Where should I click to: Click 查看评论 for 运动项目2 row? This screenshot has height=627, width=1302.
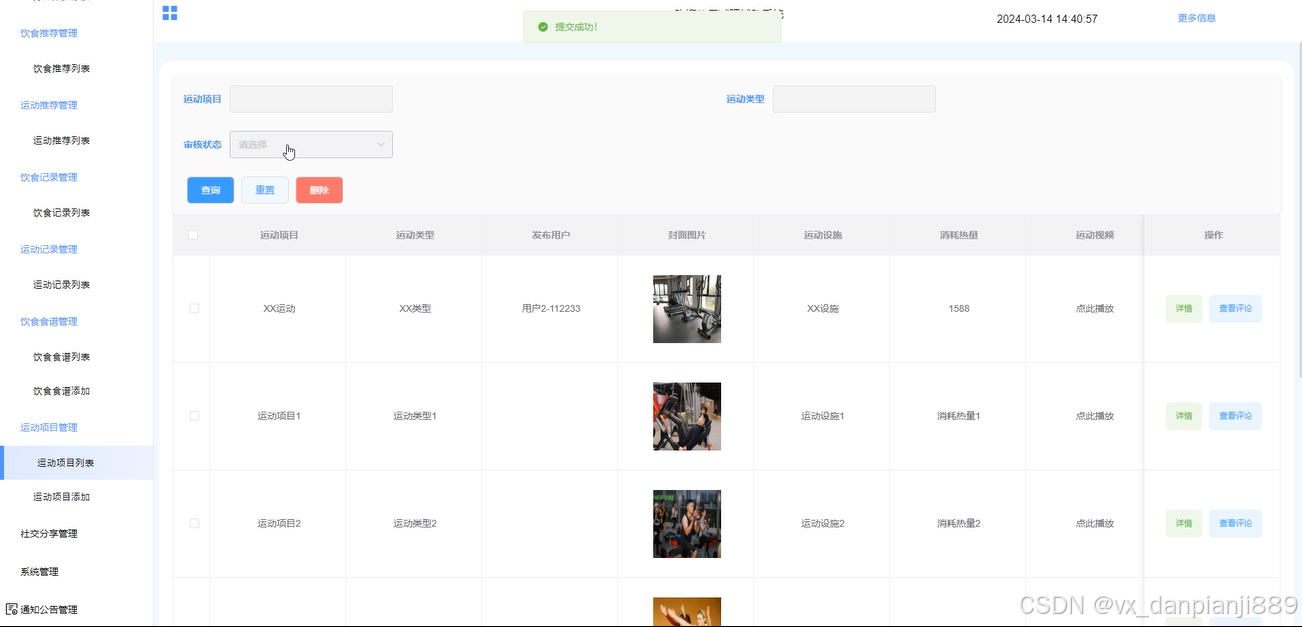[1235, 523]
